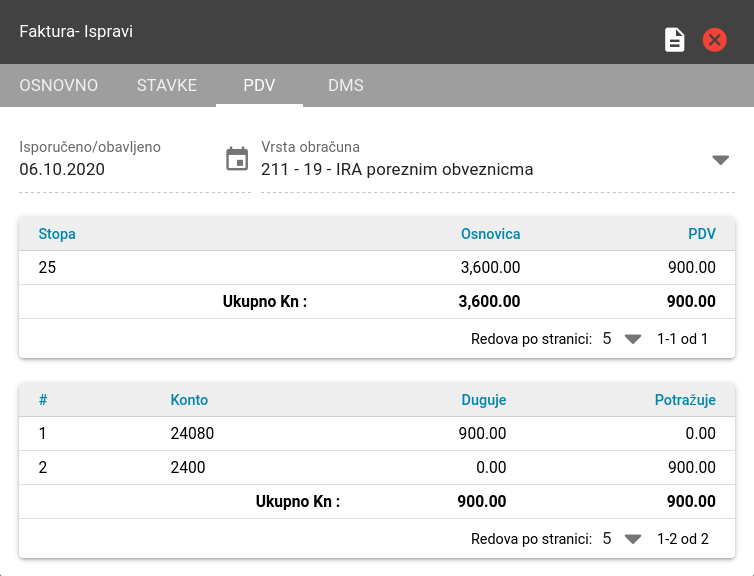Image resolution: width=754 pixels, height=576 pixels.
Task: Open the calendar date picker icon
Action: click(x=237, y=159)
